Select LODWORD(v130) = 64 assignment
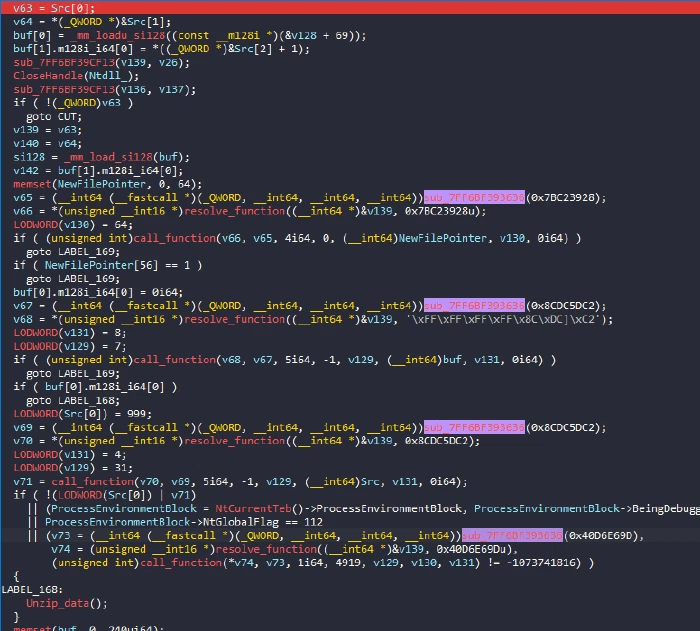Screen dimensions: 700x631 (73, 225)
